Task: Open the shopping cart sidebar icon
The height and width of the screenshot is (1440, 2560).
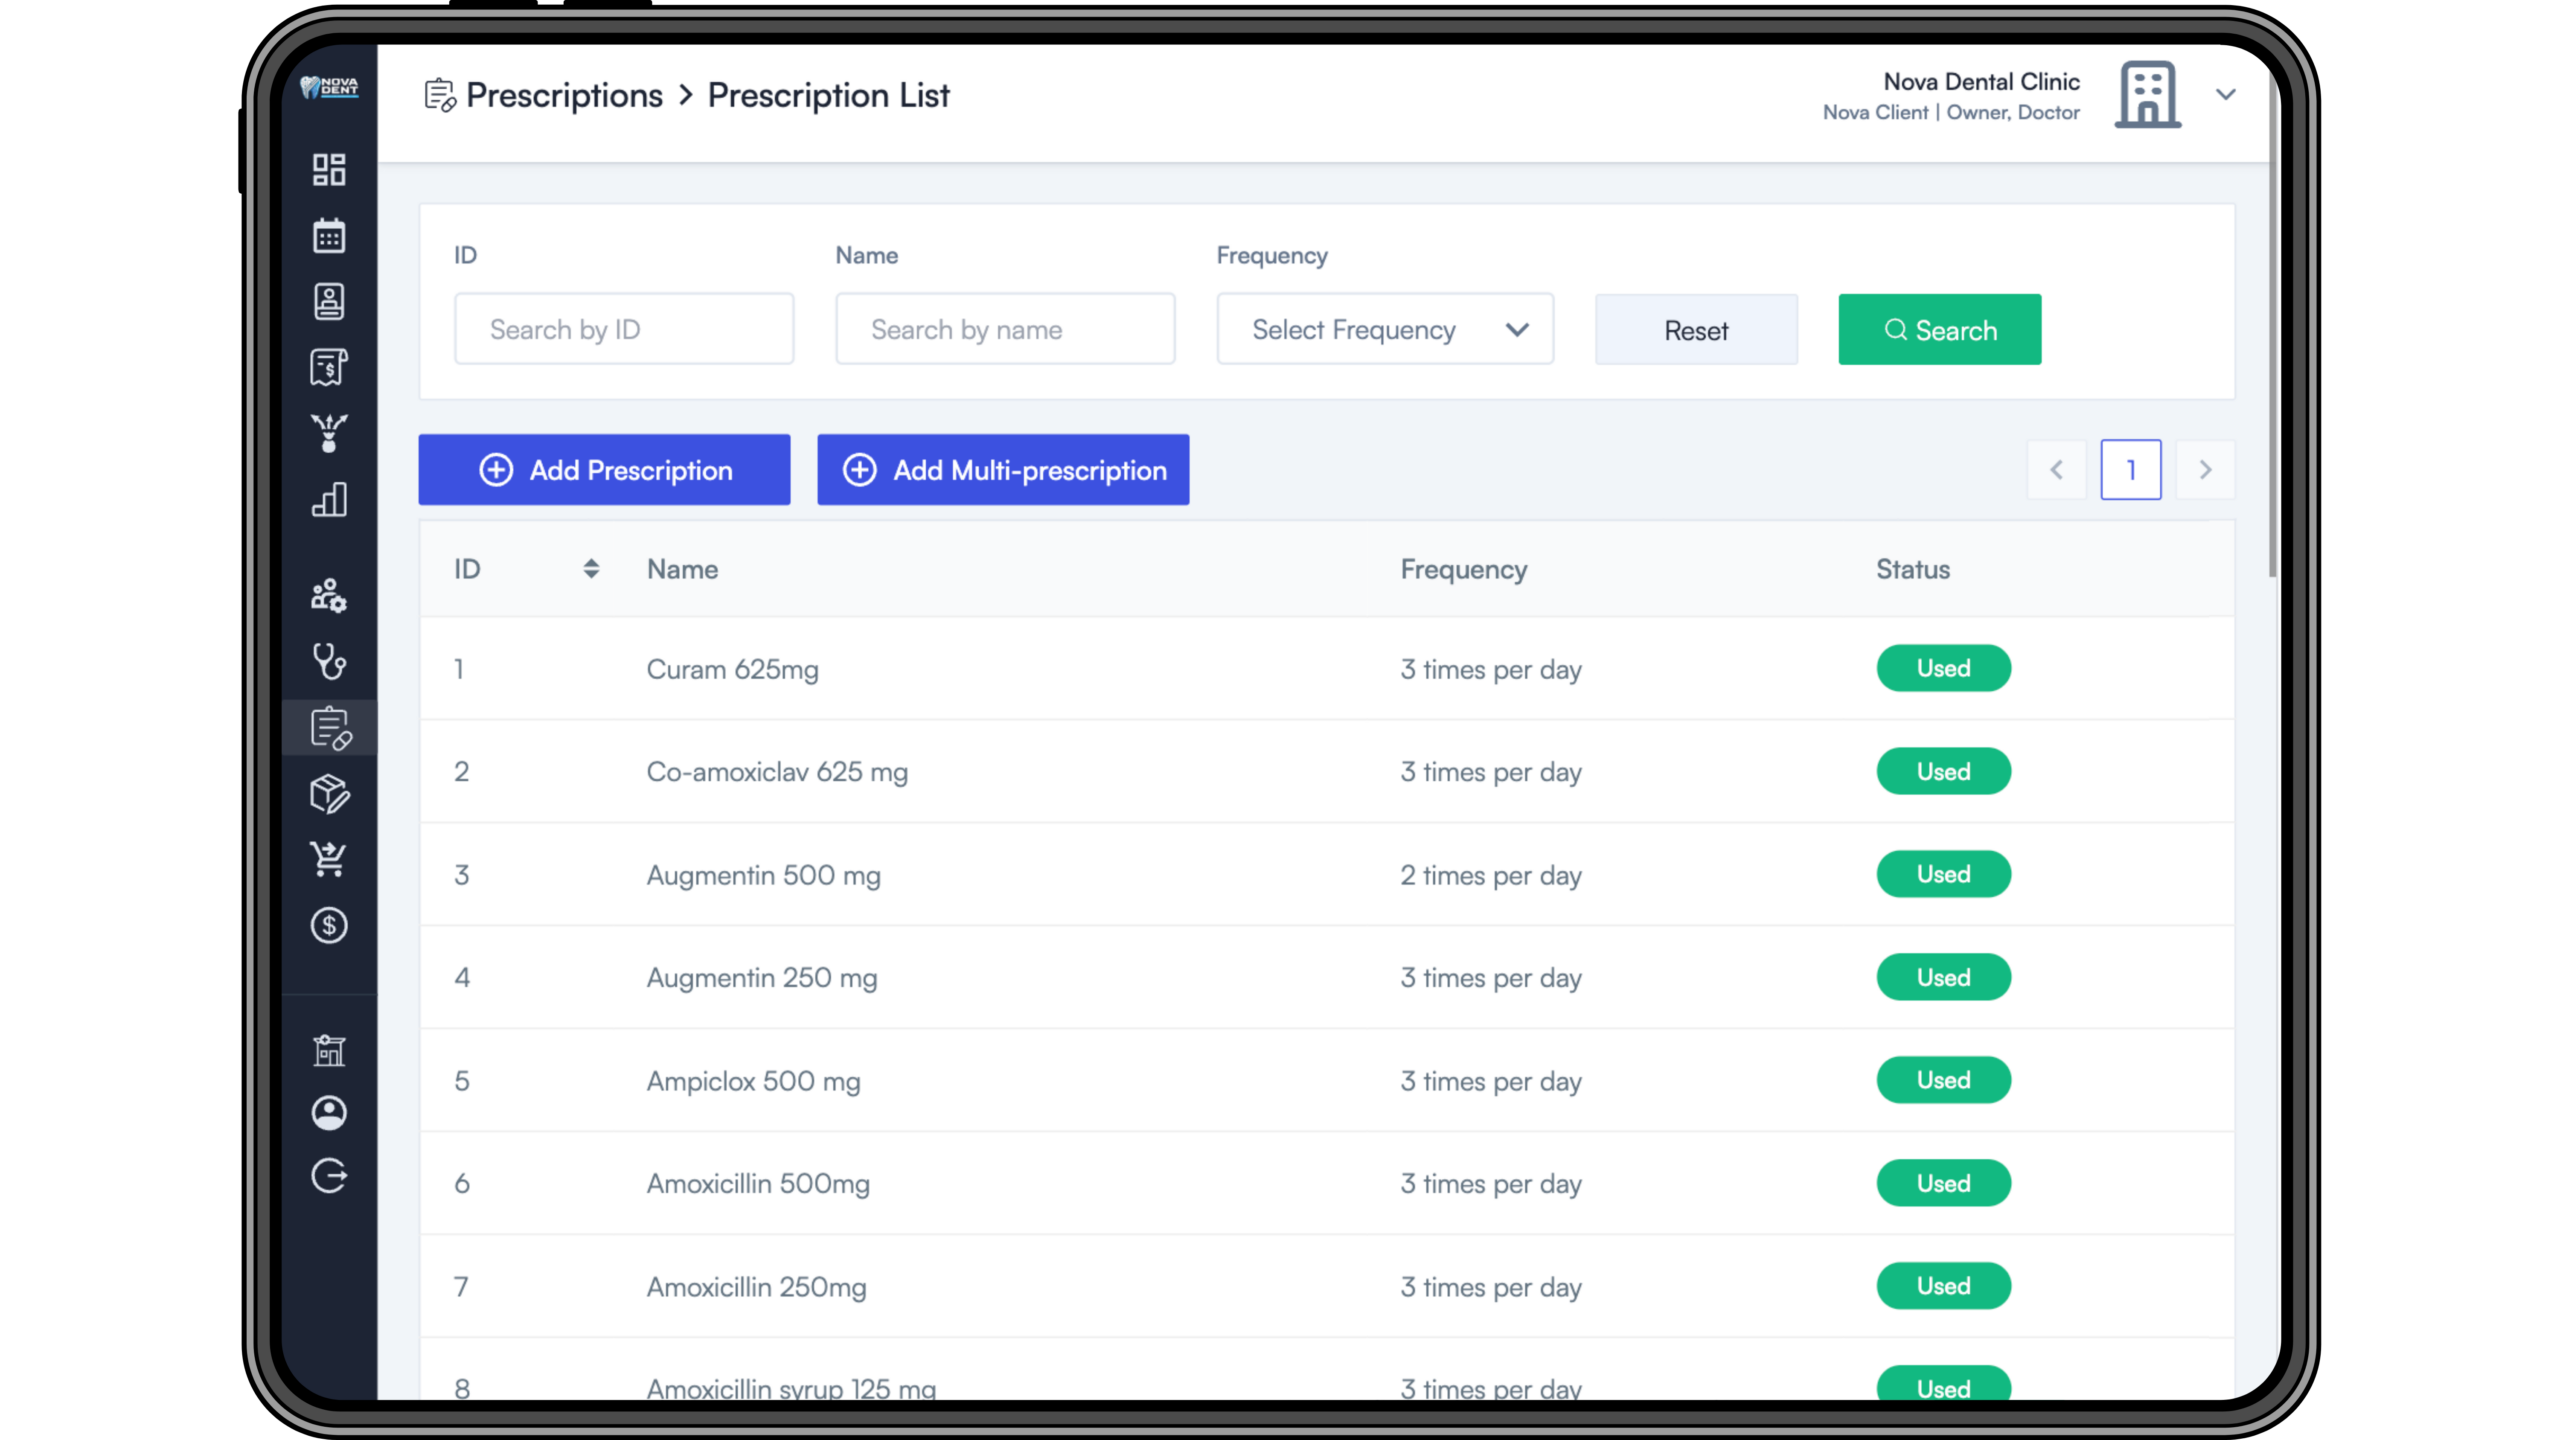Action: pyautogui.click(x=329, y=859)
